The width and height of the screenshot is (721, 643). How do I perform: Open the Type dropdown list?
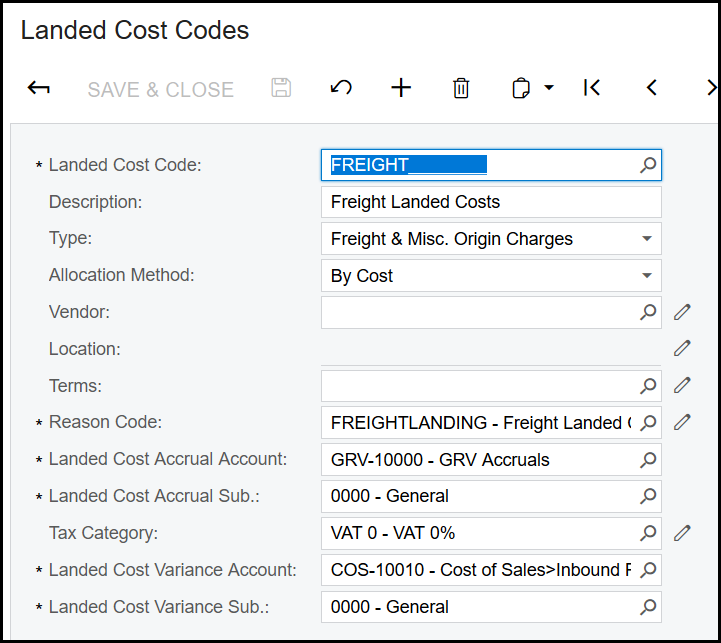pyautogui.click(x=647, y=239)
